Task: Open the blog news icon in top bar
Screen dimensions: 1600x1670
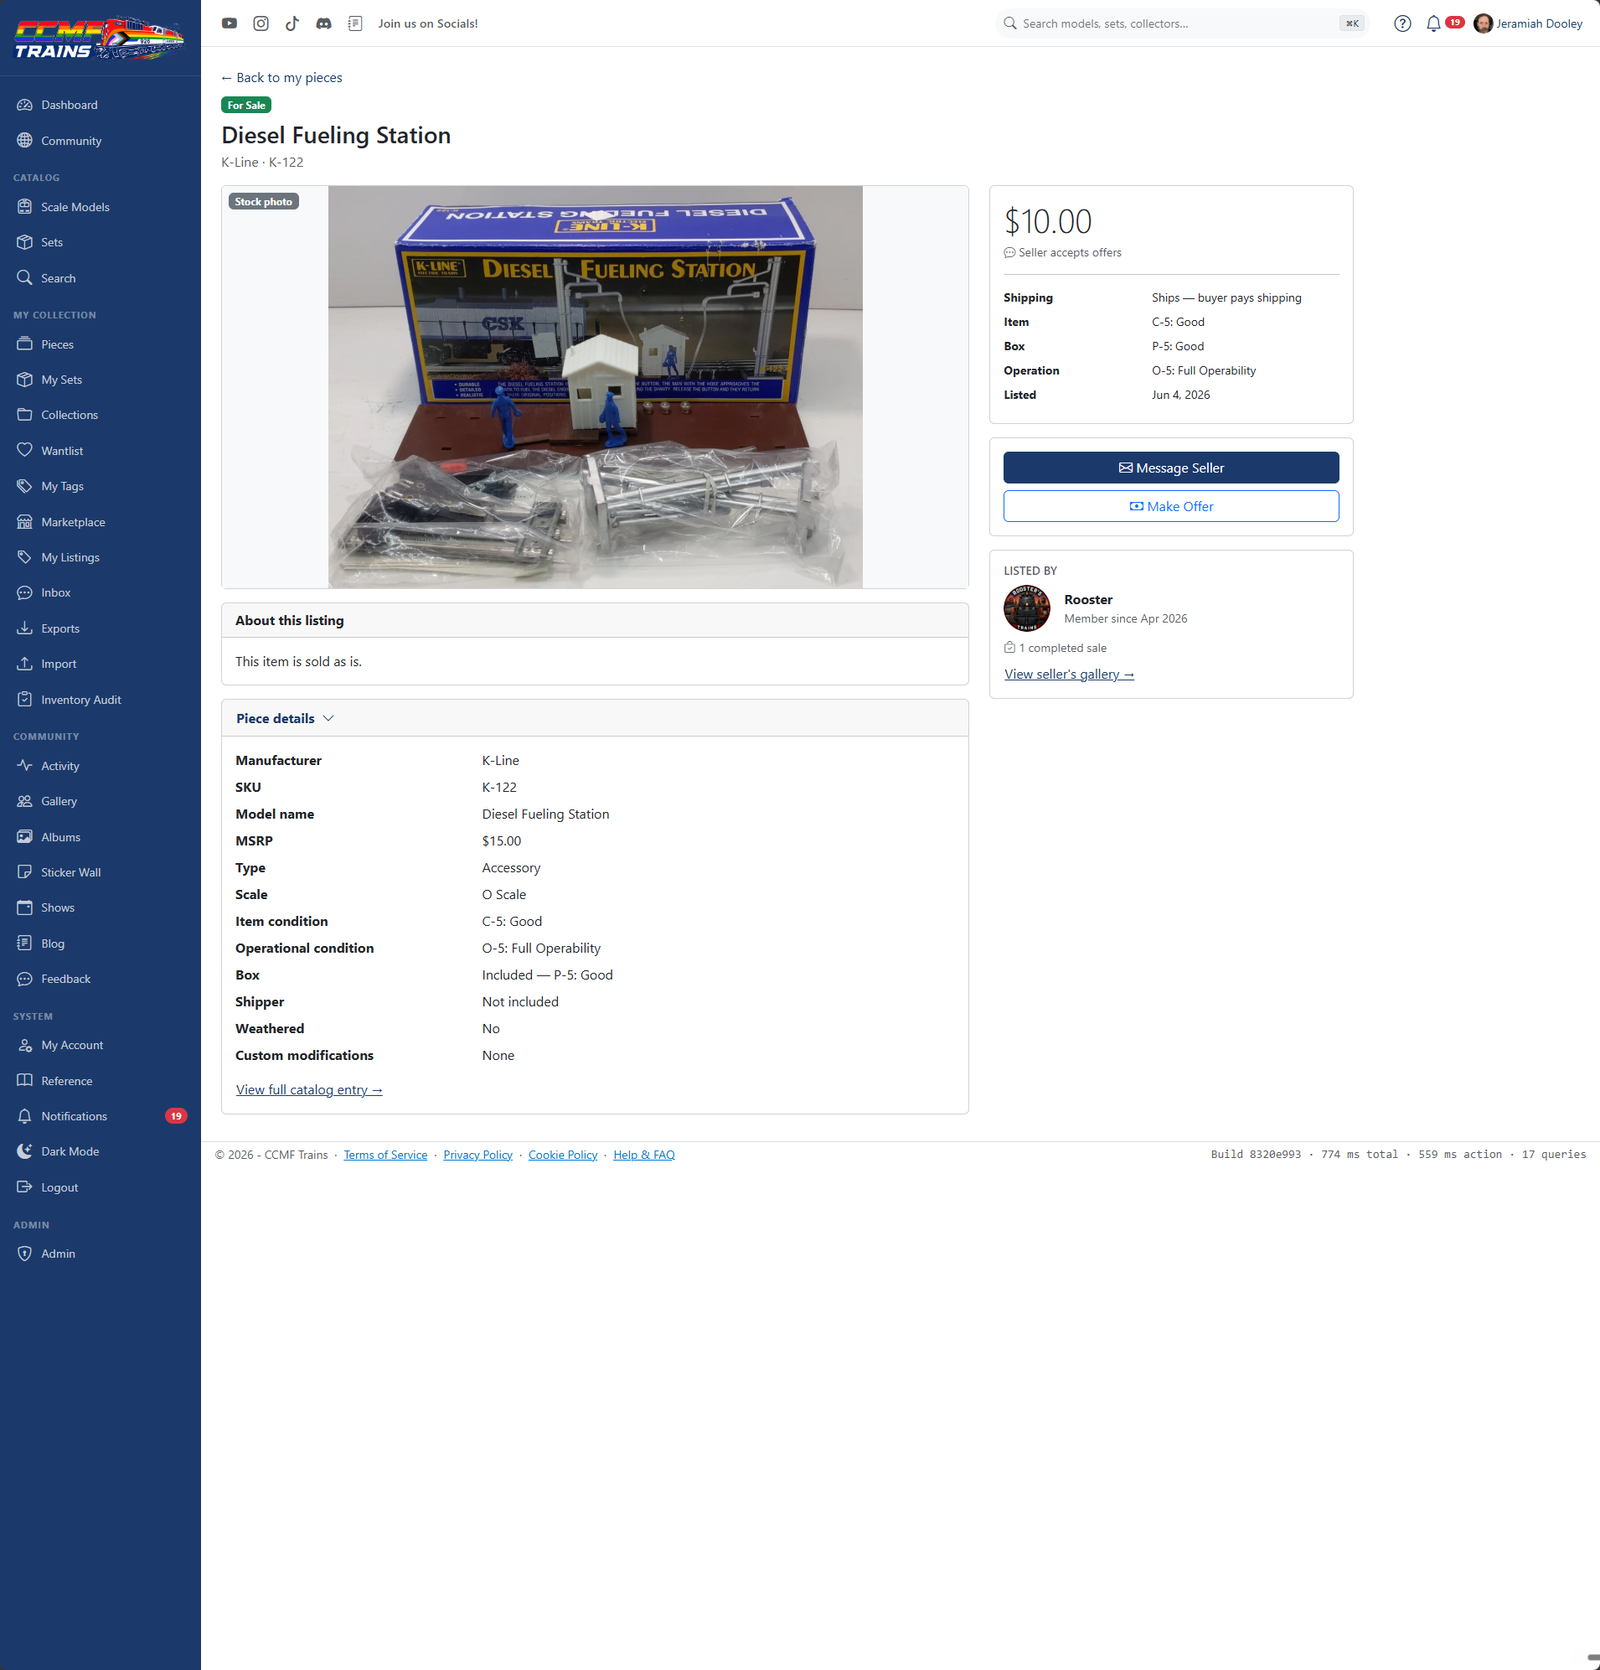Action: click(x=355, y=23)
